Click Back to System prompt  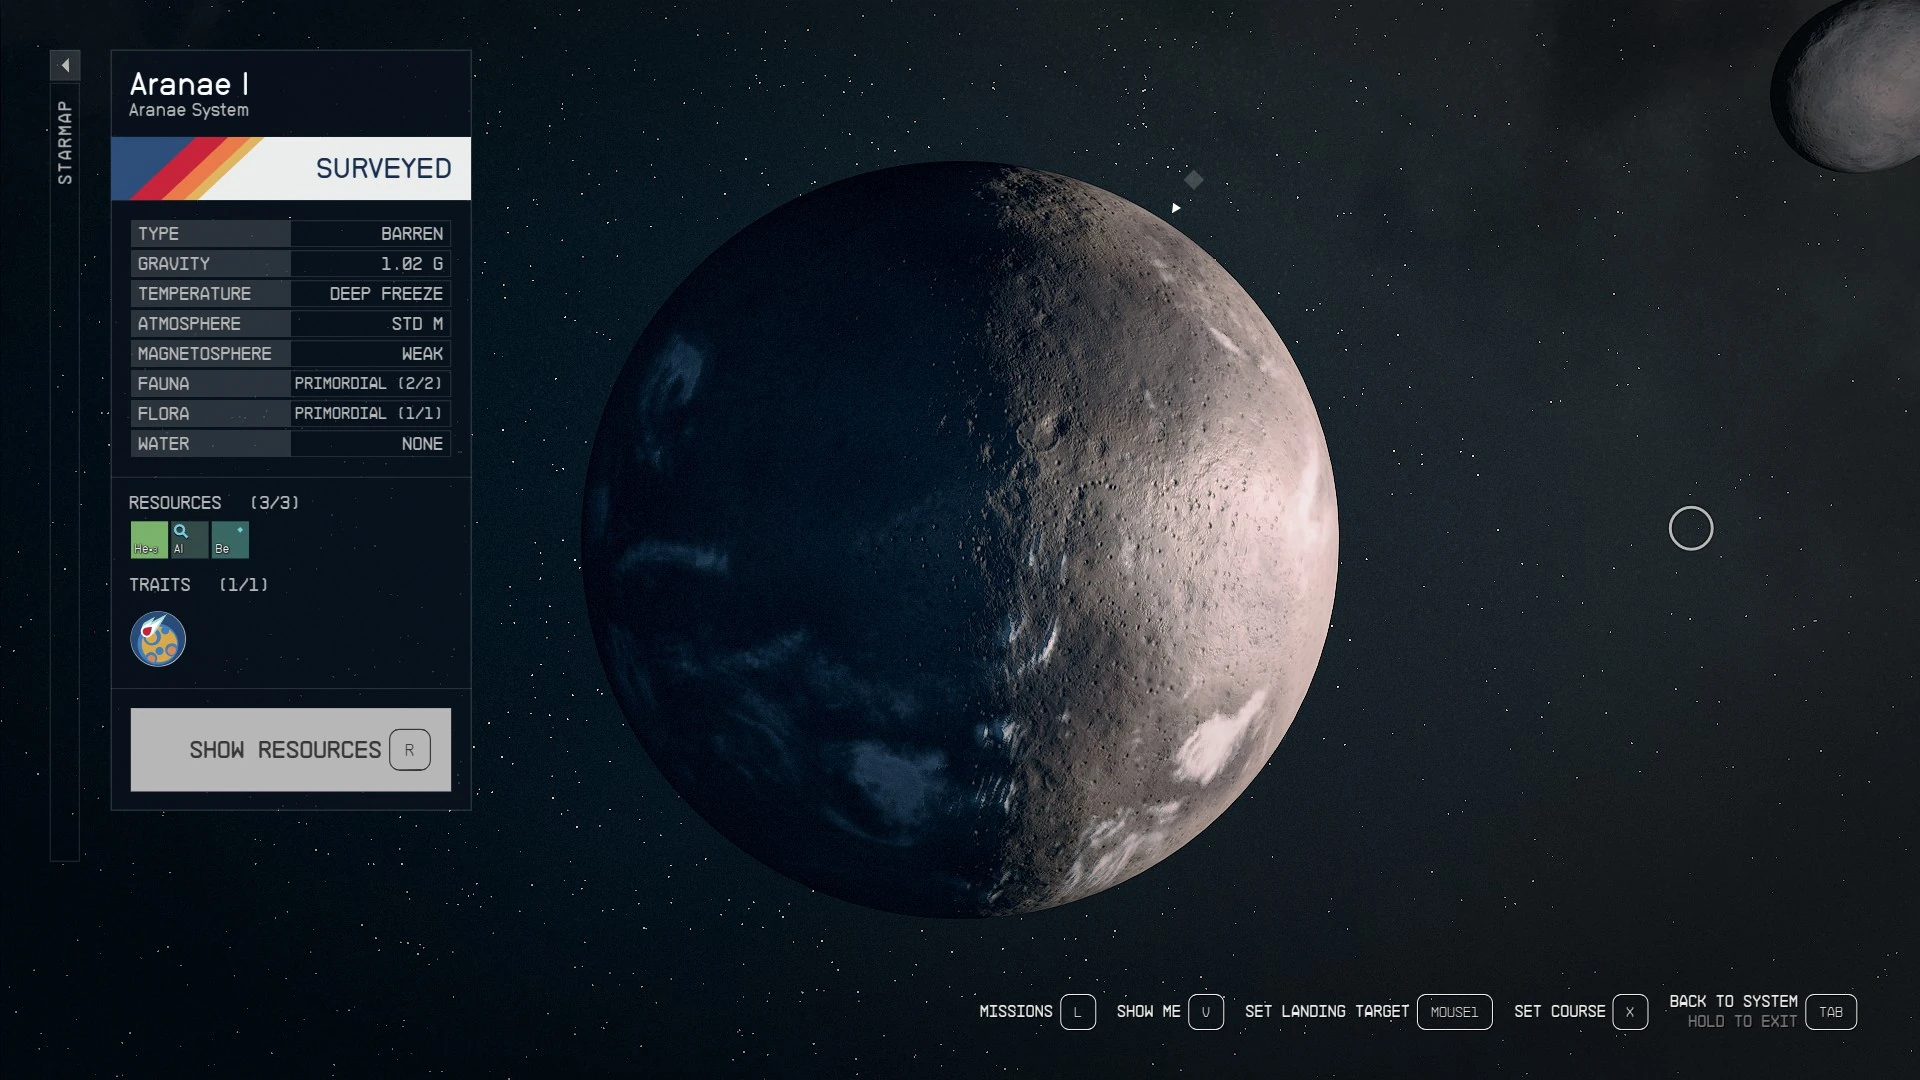coord(1733,1002)
